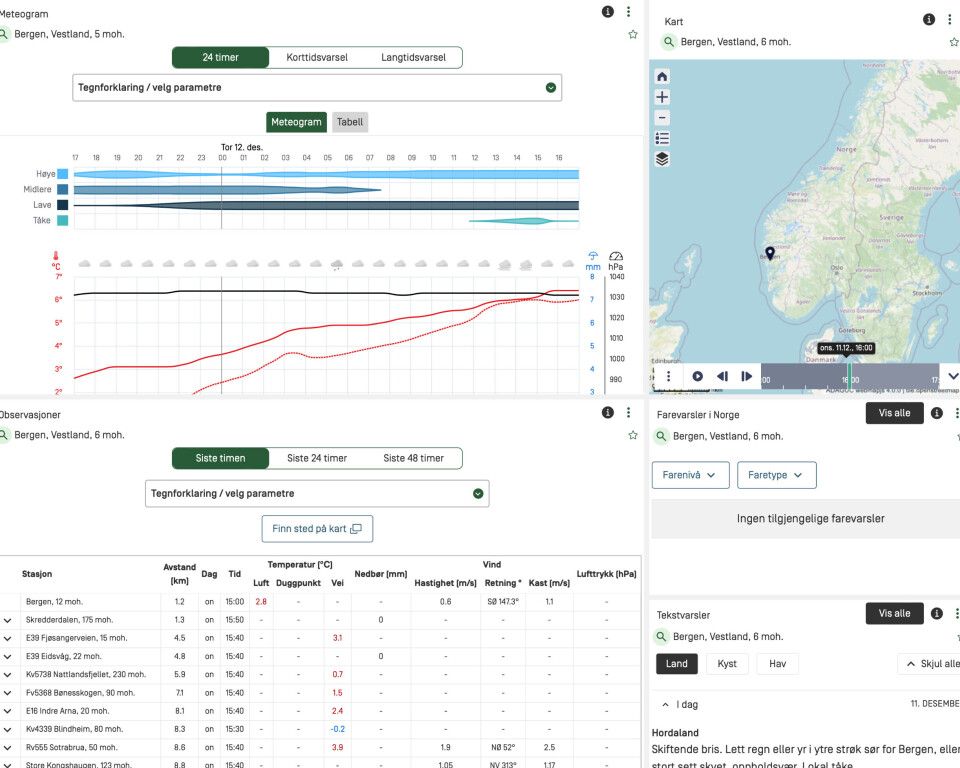This screenshot has width=960, height=768.
Task: Zoom out on the map
Action: point(662,117)
